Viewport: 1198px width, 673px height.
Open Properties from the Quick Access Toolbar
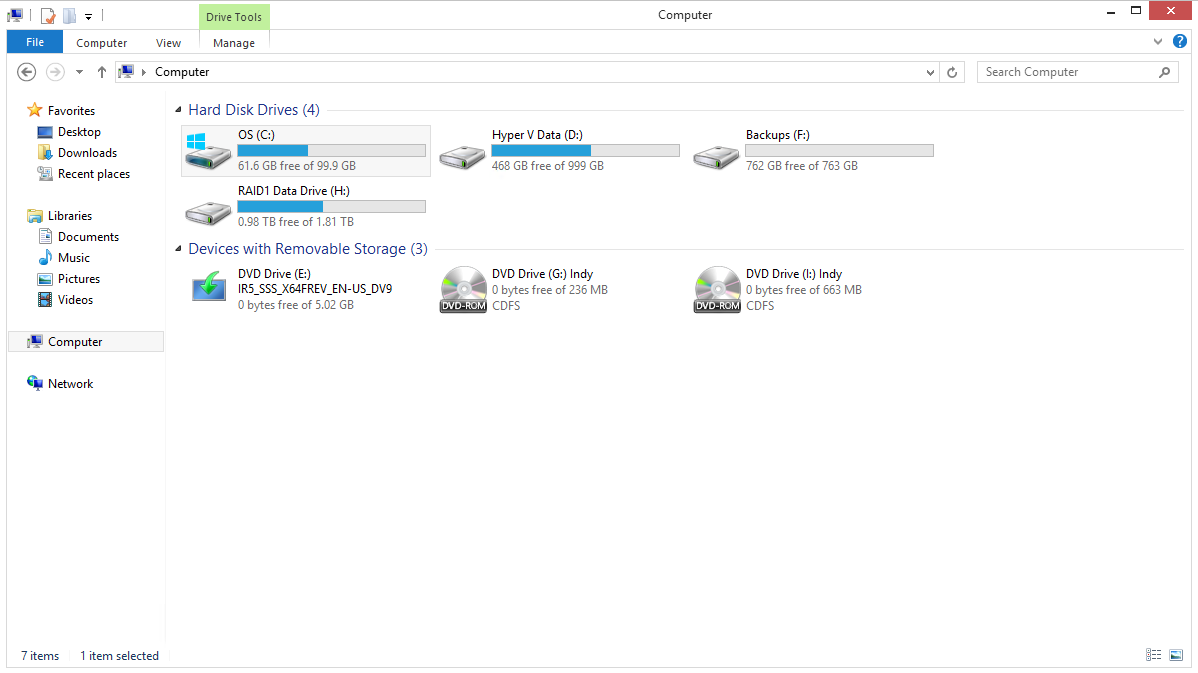[47, 15]
